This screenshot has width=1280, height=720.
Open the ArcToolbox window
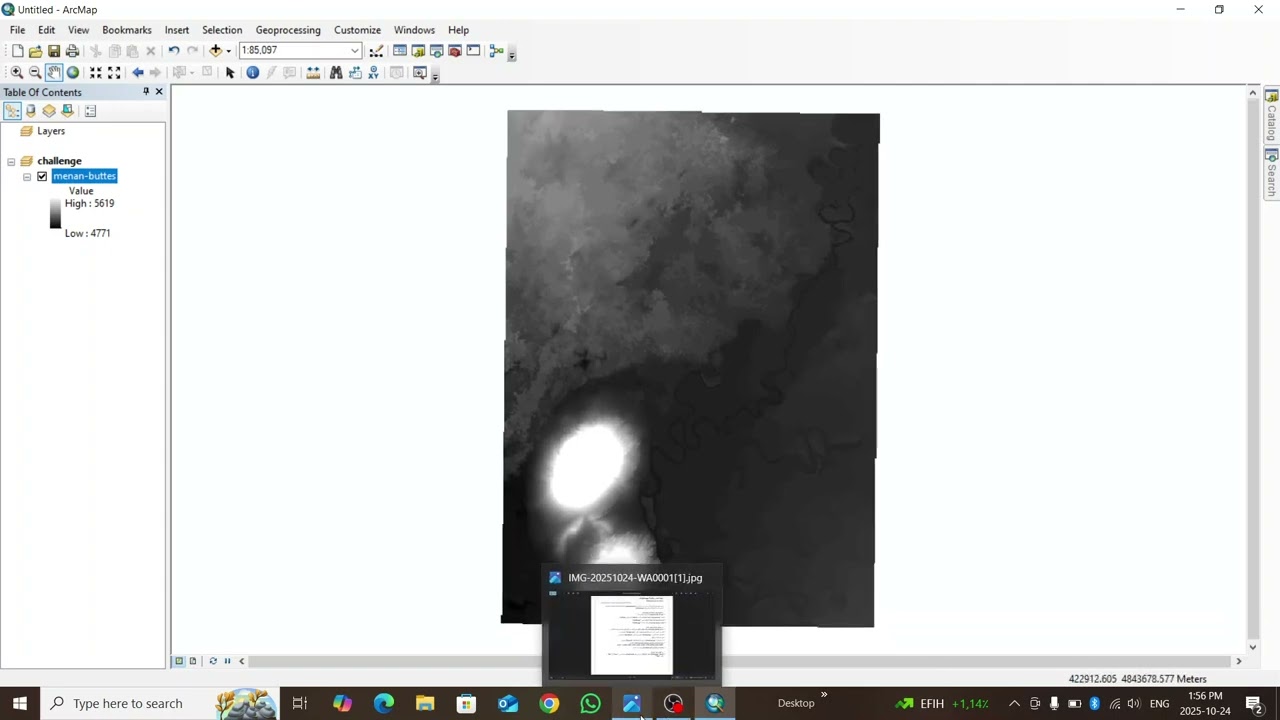[455, 51]
